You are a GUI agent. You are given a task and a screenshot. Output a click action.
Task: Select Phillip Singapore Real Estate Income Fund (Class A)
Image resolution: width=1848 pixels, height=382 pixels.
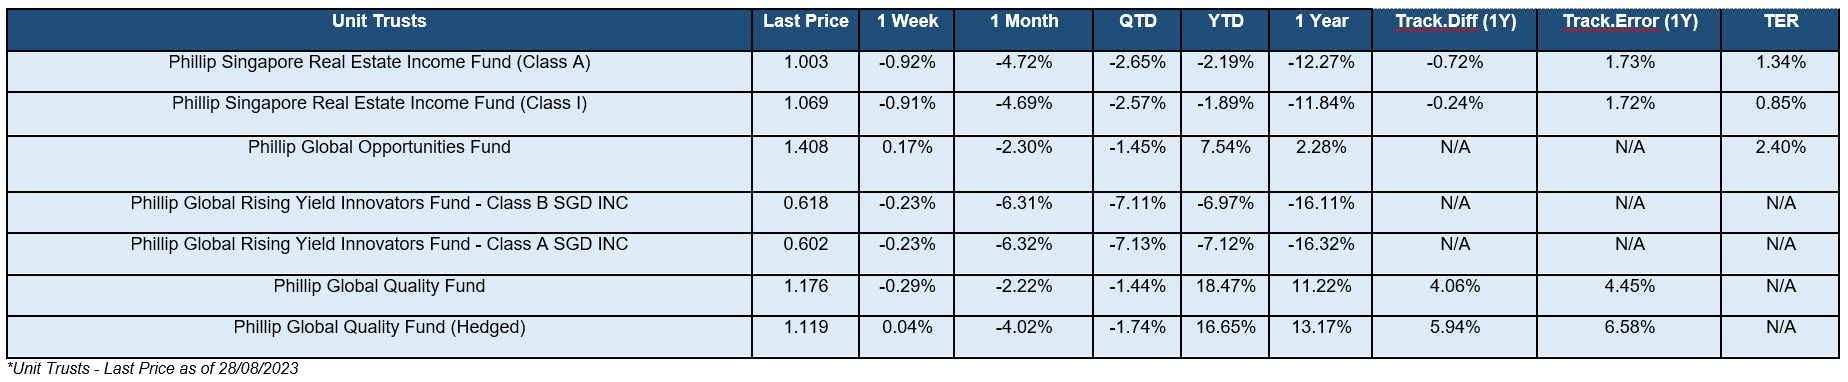[x=379, y=62]
